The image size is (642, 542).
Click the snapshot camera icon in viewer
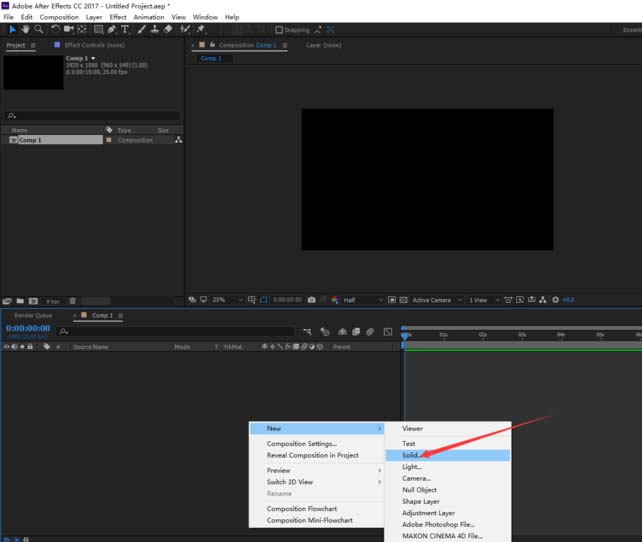coord(312,300)
